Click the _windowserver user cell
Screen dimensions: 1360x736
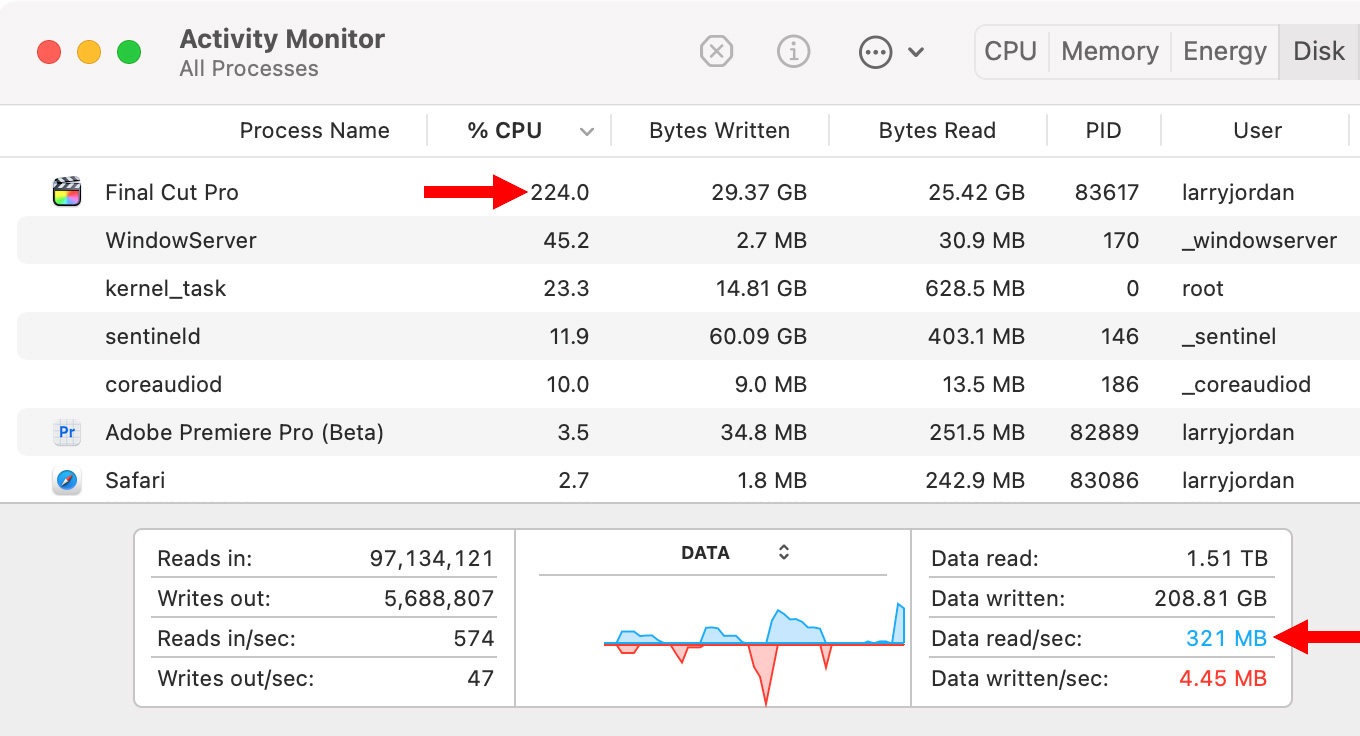1260,240
